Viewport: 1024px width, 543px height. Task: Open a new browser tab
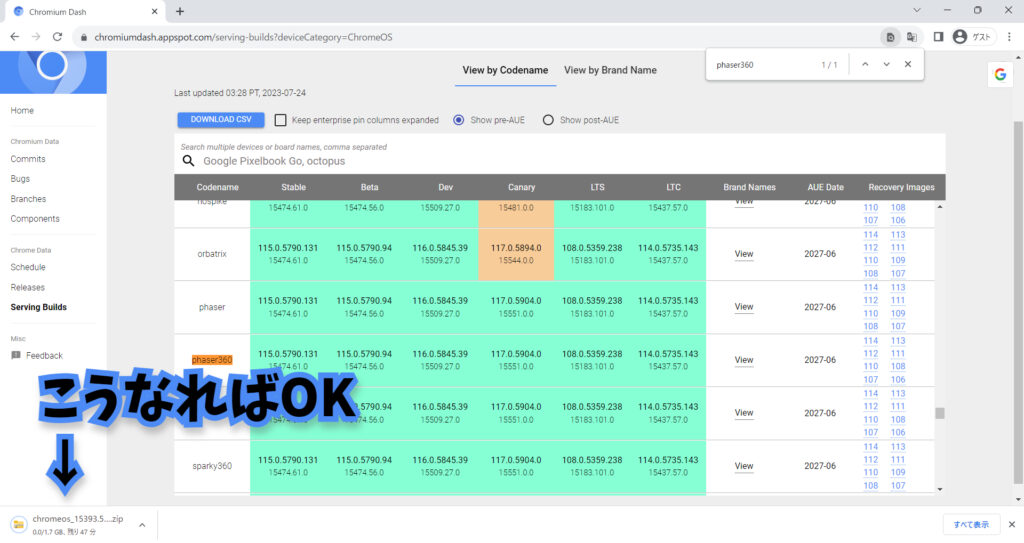(180, 11)
